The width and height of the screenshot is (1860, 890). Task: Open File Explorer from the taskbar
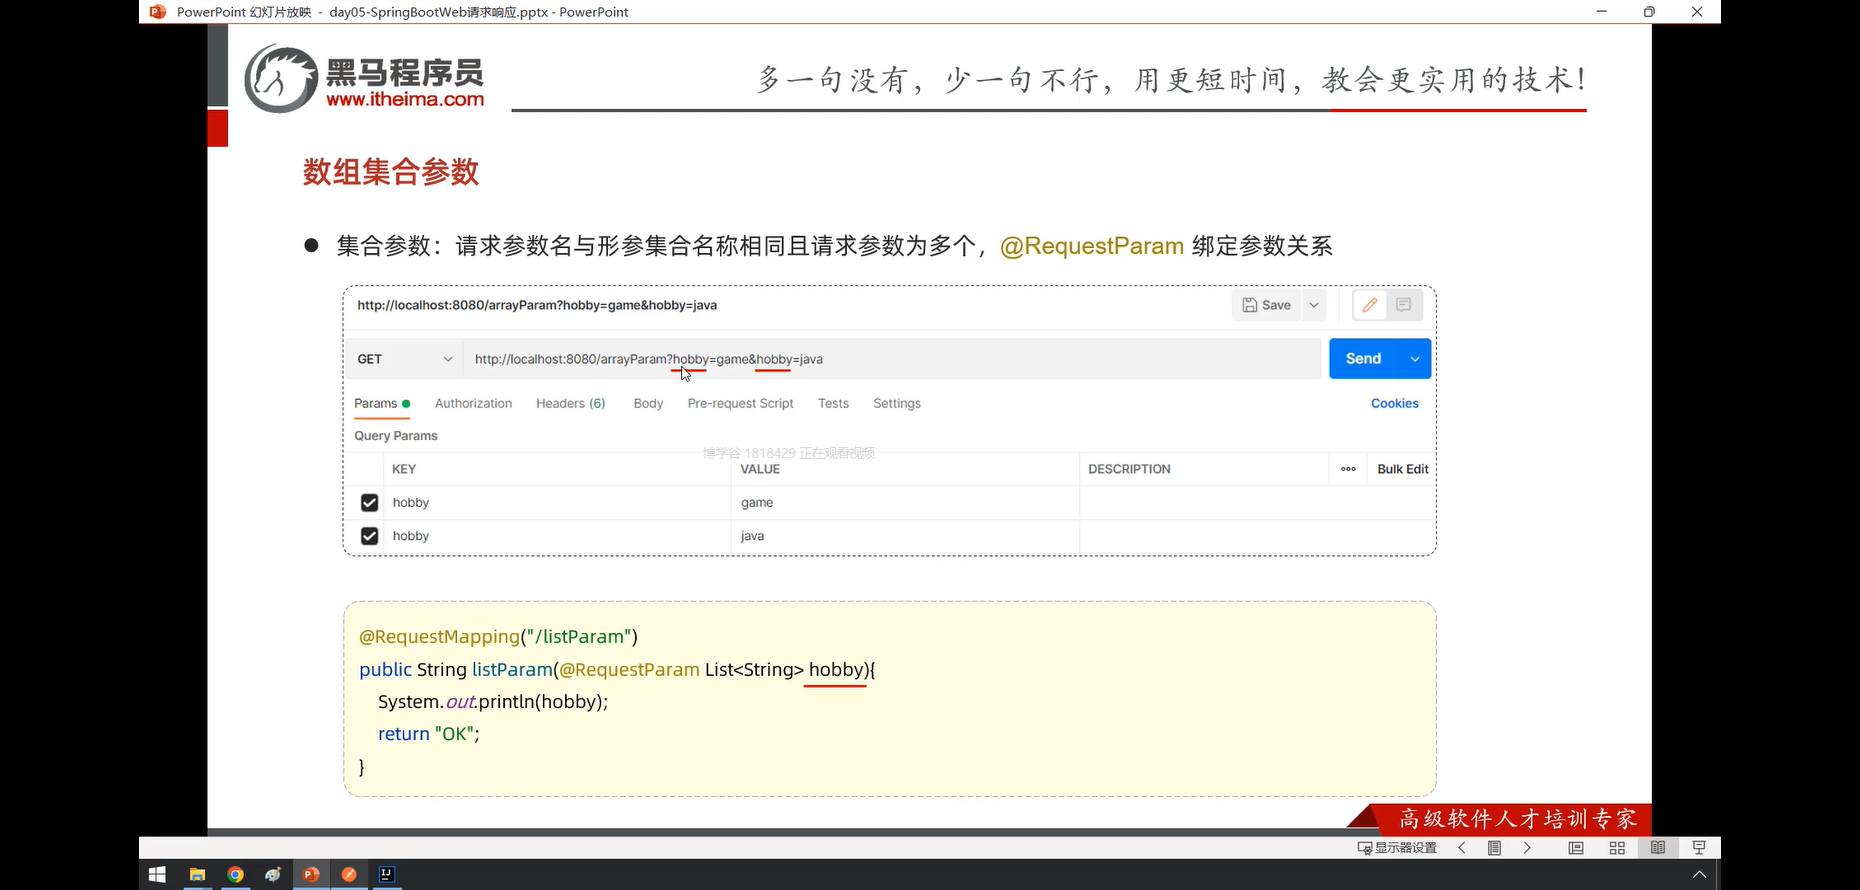pyautogui.click(x=197, y=874)
